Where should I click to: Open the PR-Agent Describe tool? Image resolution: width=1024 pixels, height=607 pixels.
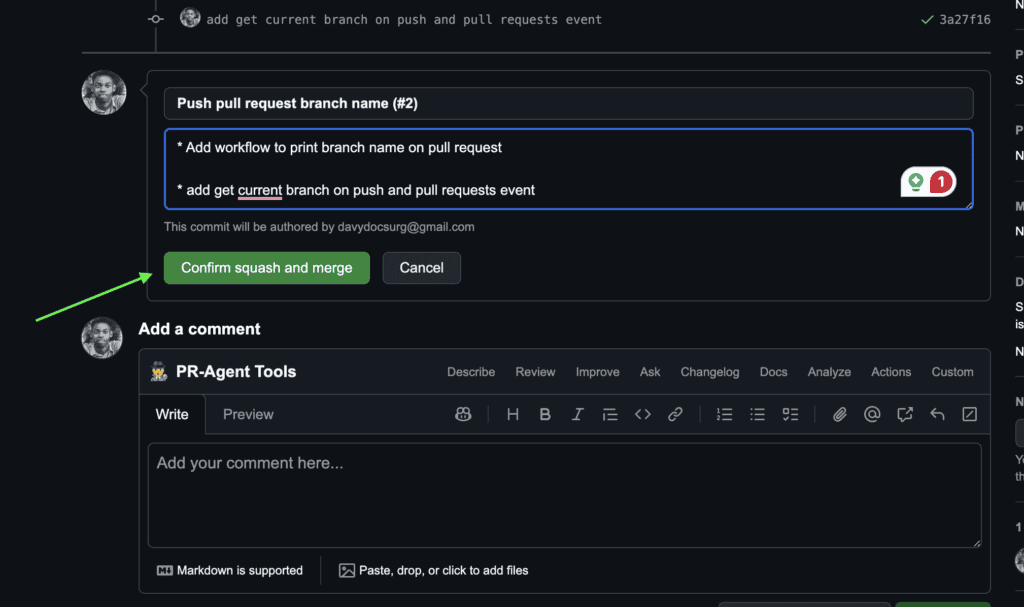471,372
